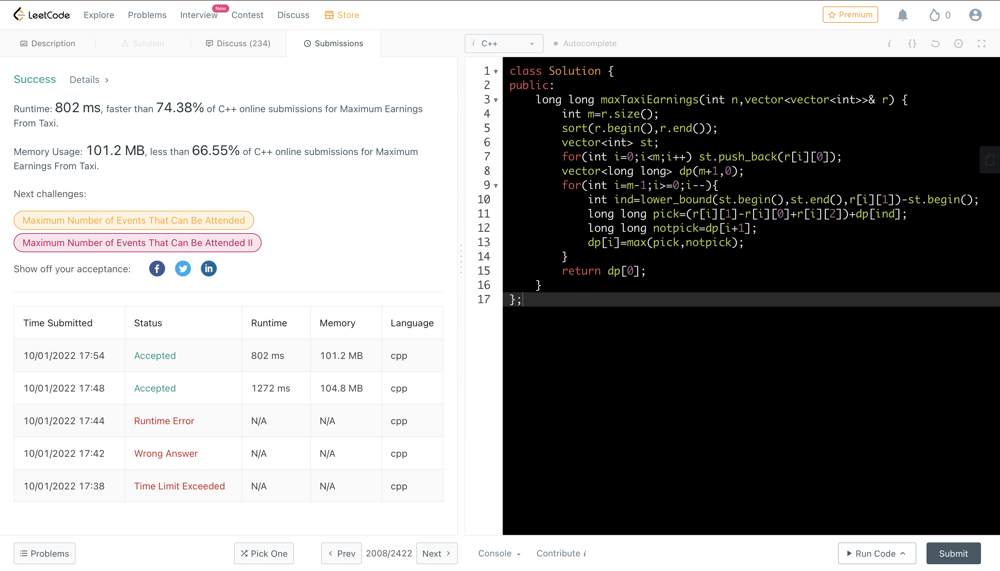The image size is (1000, 571).
Task: Click the Premium button
Action: (x=850, y=15)
